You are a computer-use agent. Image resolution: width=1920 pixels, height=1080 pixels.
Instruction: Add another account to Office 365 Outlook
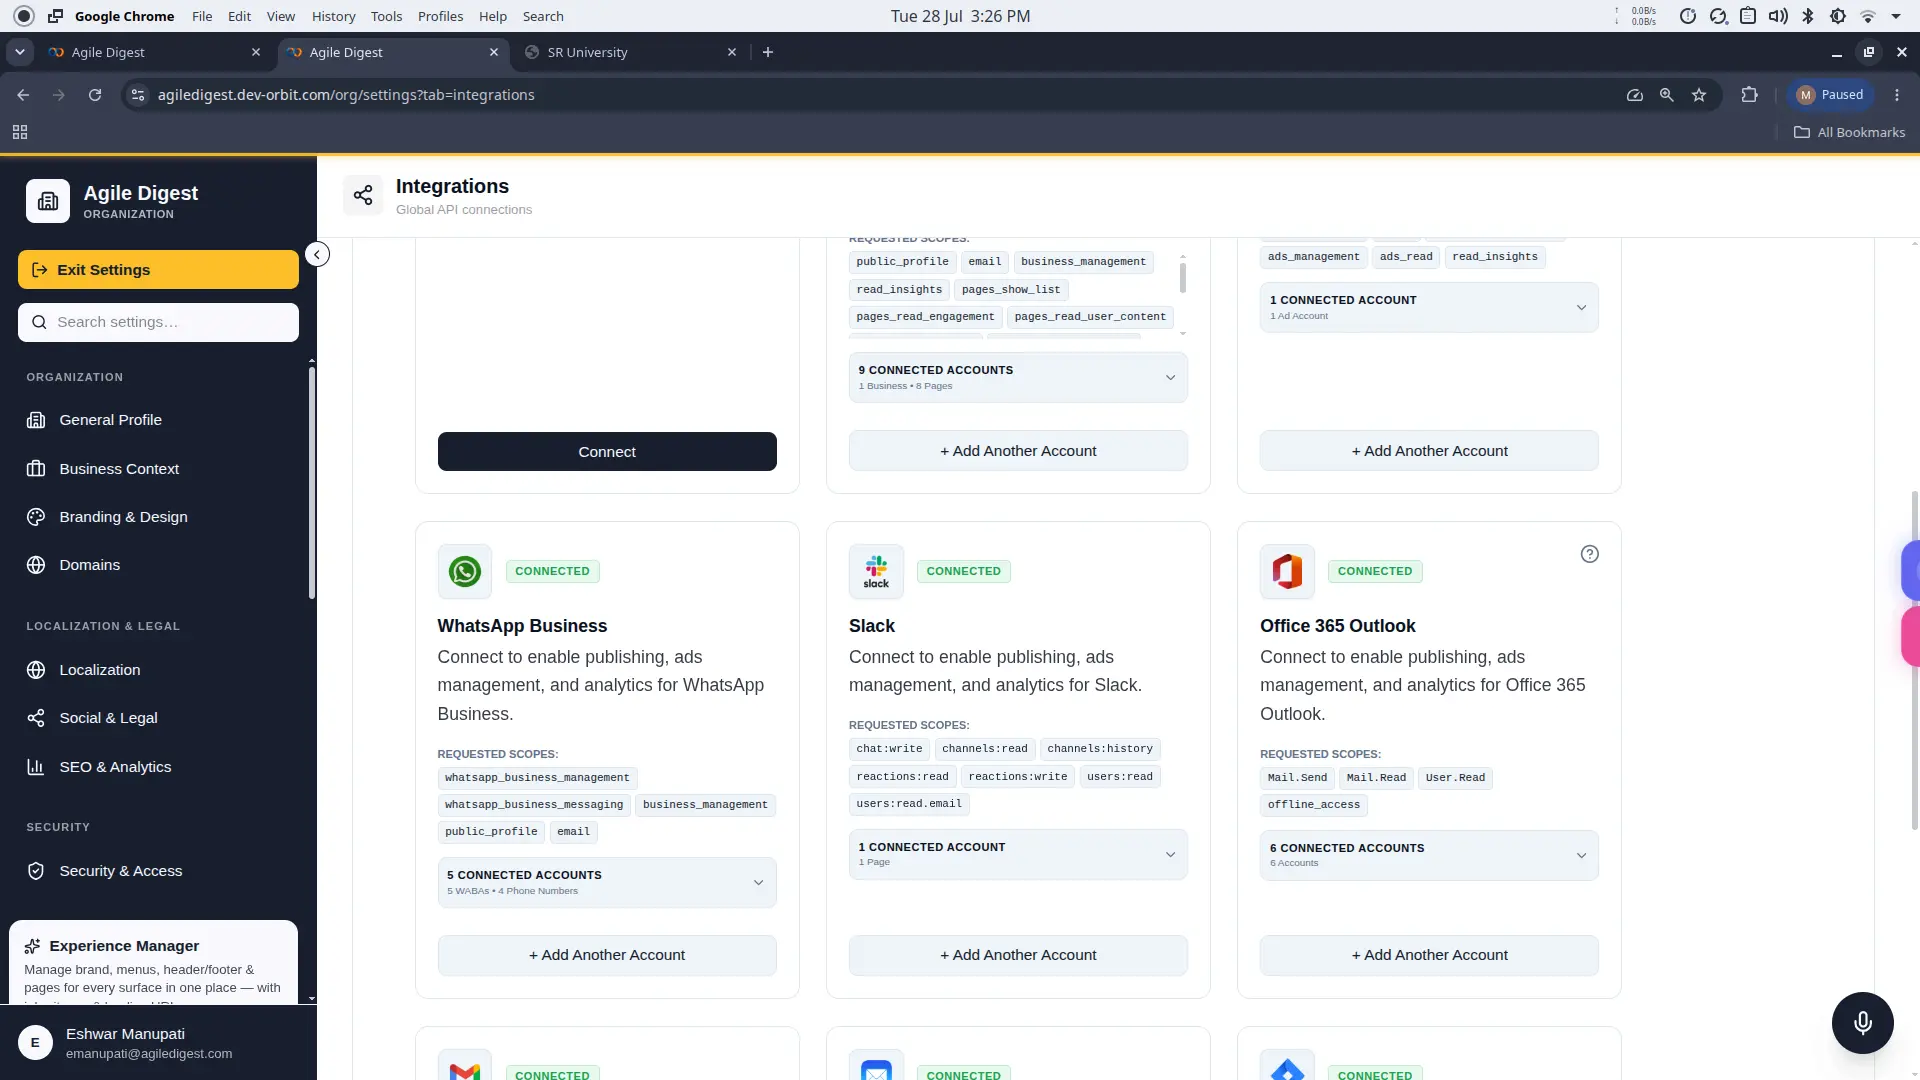1429,955
